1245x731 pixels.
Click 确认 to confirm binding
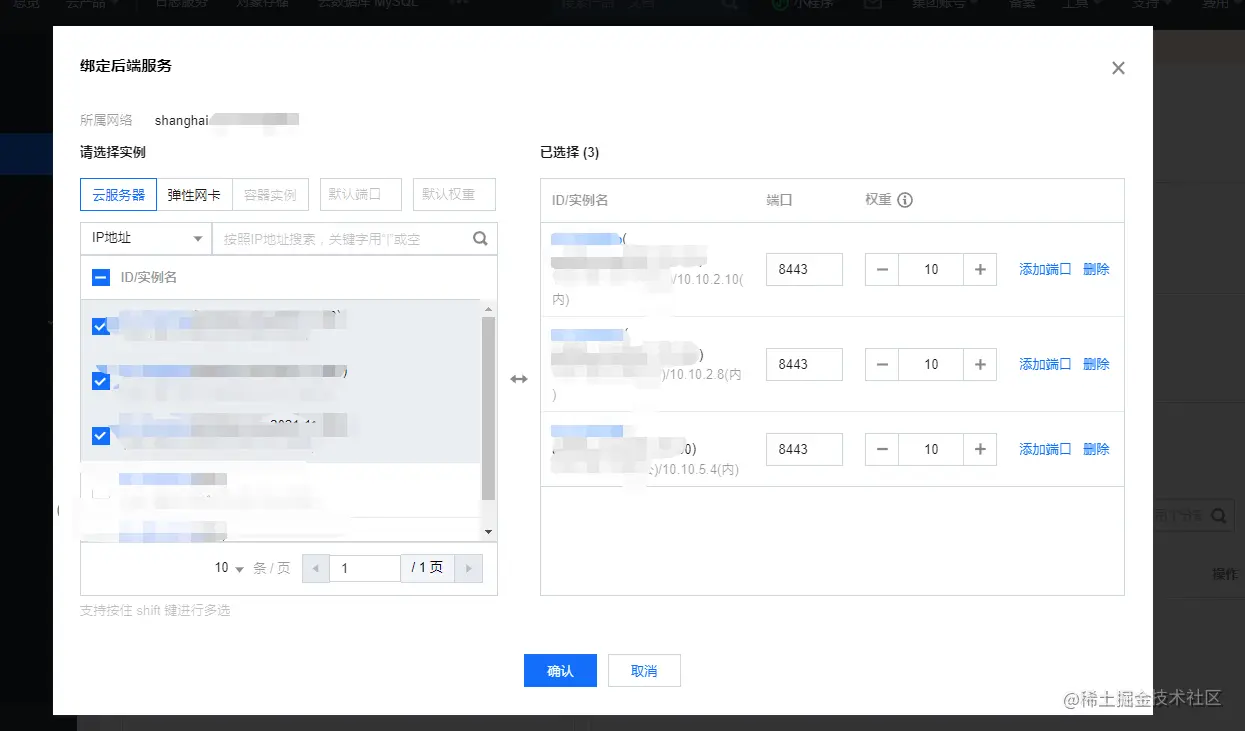tap(560, 671)
